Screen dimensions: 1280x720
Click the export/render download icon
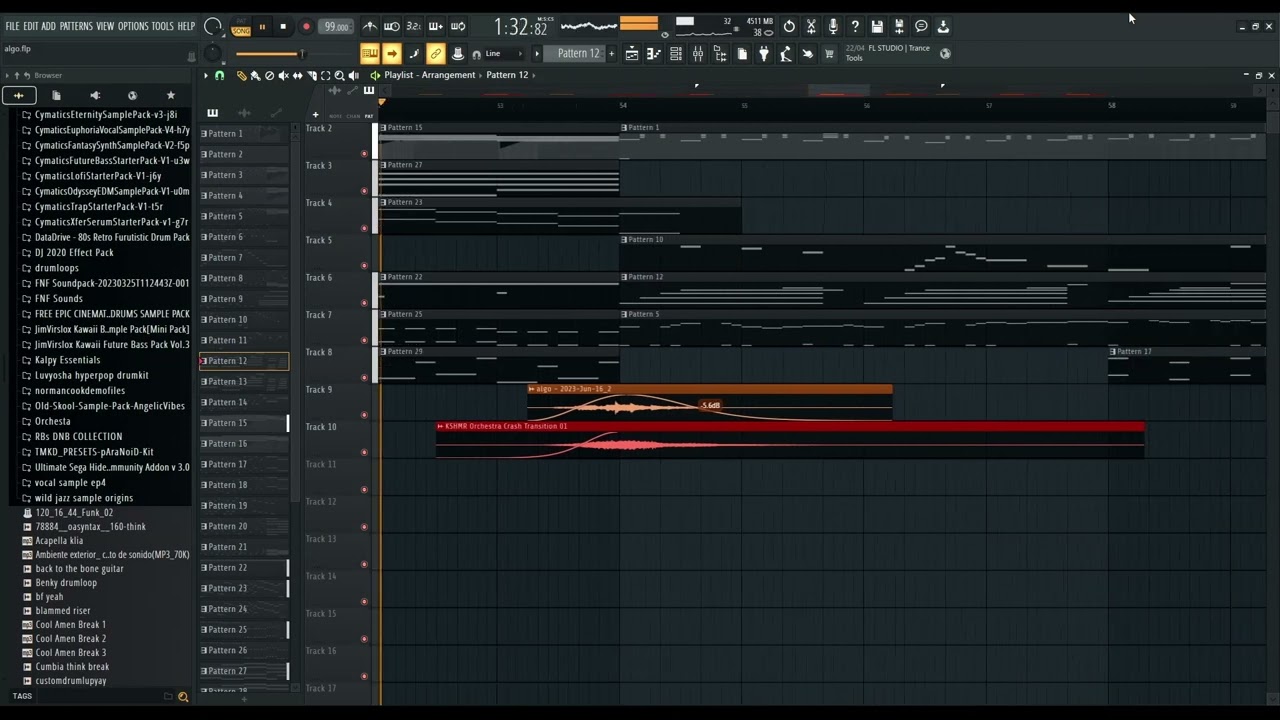pyautogui.click(x=943, y=27)
